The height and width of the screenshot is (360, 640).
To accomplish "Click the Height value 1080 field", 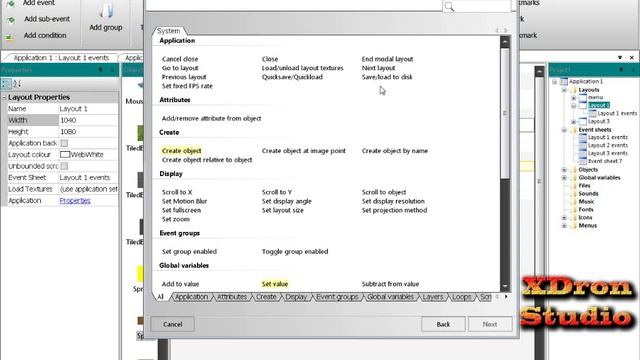I will (88, 132).
